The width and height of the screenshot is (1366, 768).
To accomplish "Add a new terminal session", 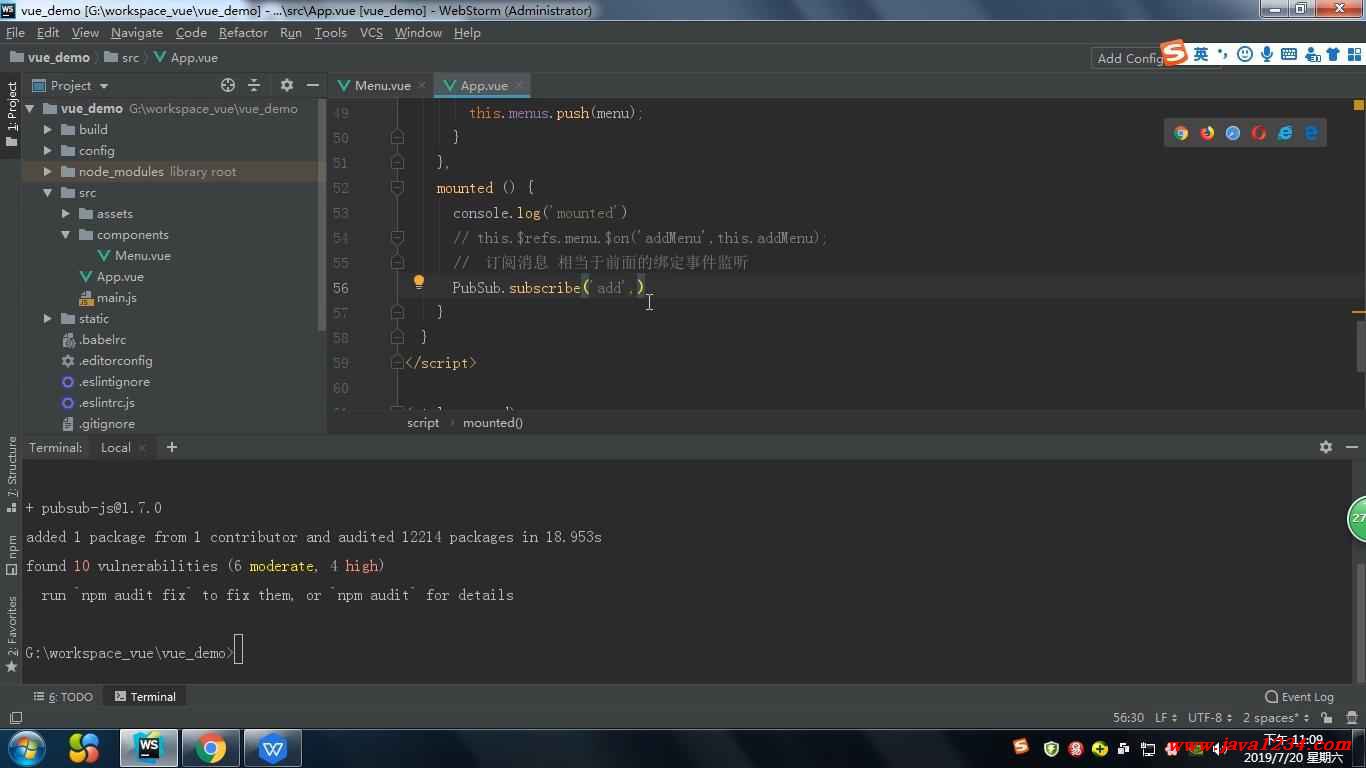I will [x=171, y=447].
